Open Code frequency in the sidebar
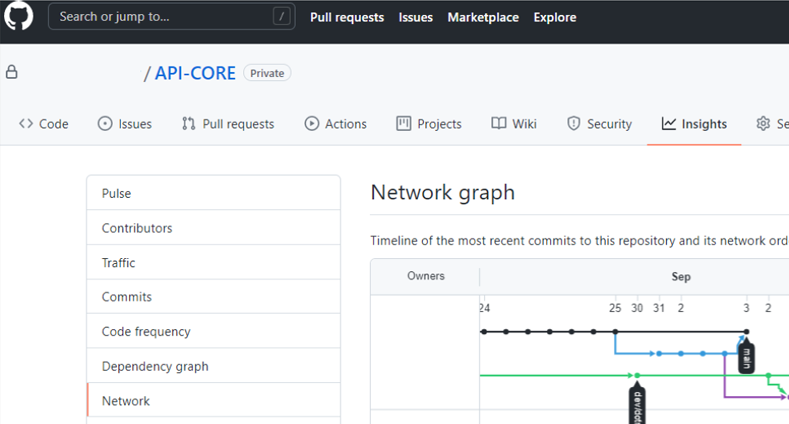This screenshot has width=789, height=424. coord(146,331)
